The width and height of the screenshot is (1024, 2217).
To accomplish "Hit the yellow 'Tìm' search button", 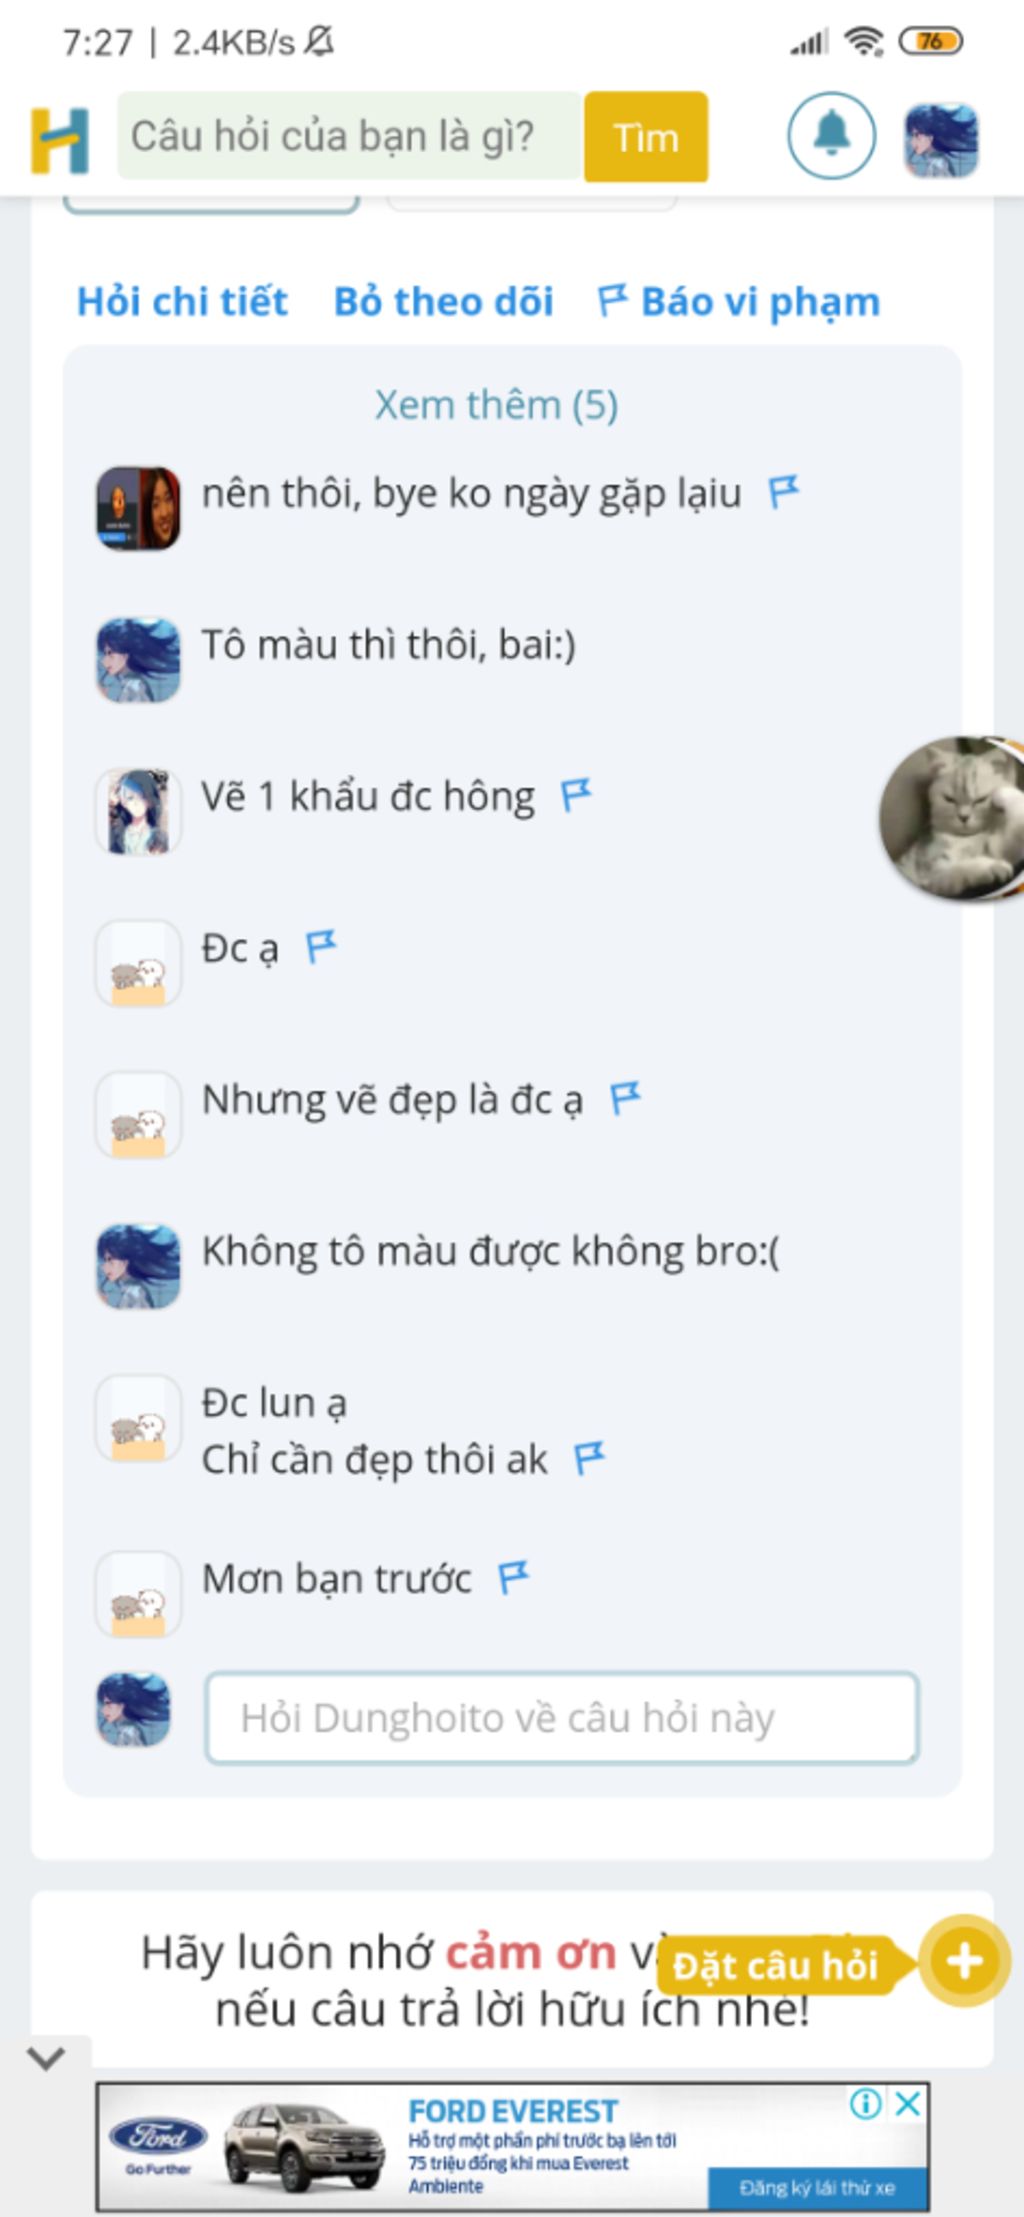I will tap(646, 137).
